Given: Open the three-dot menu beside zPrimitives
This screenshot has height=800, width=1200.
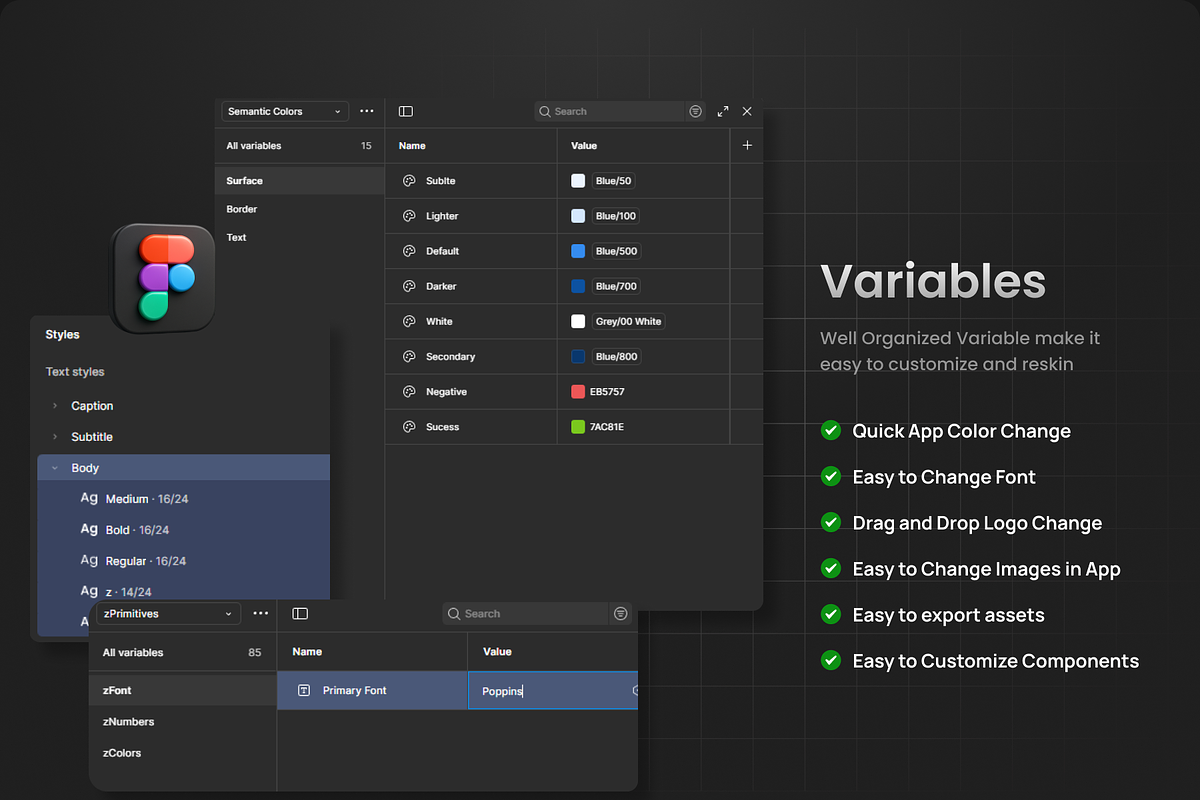Looking at the screenshot, I should coord(261,613).
